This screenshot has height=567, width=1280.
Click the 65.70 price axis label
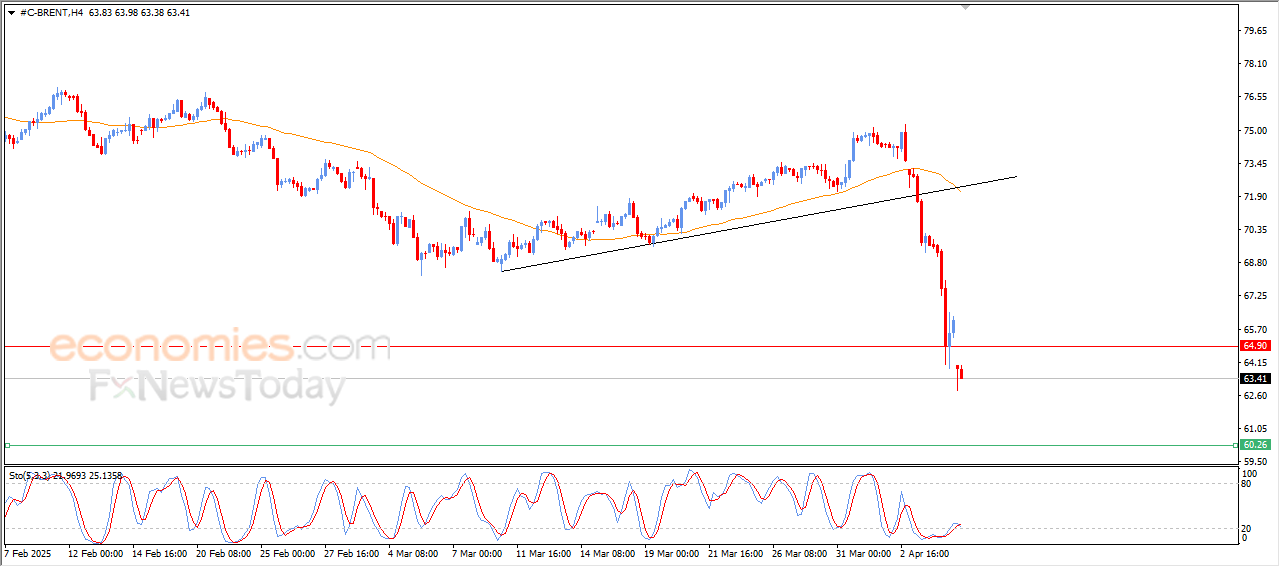pos(1254,329)
